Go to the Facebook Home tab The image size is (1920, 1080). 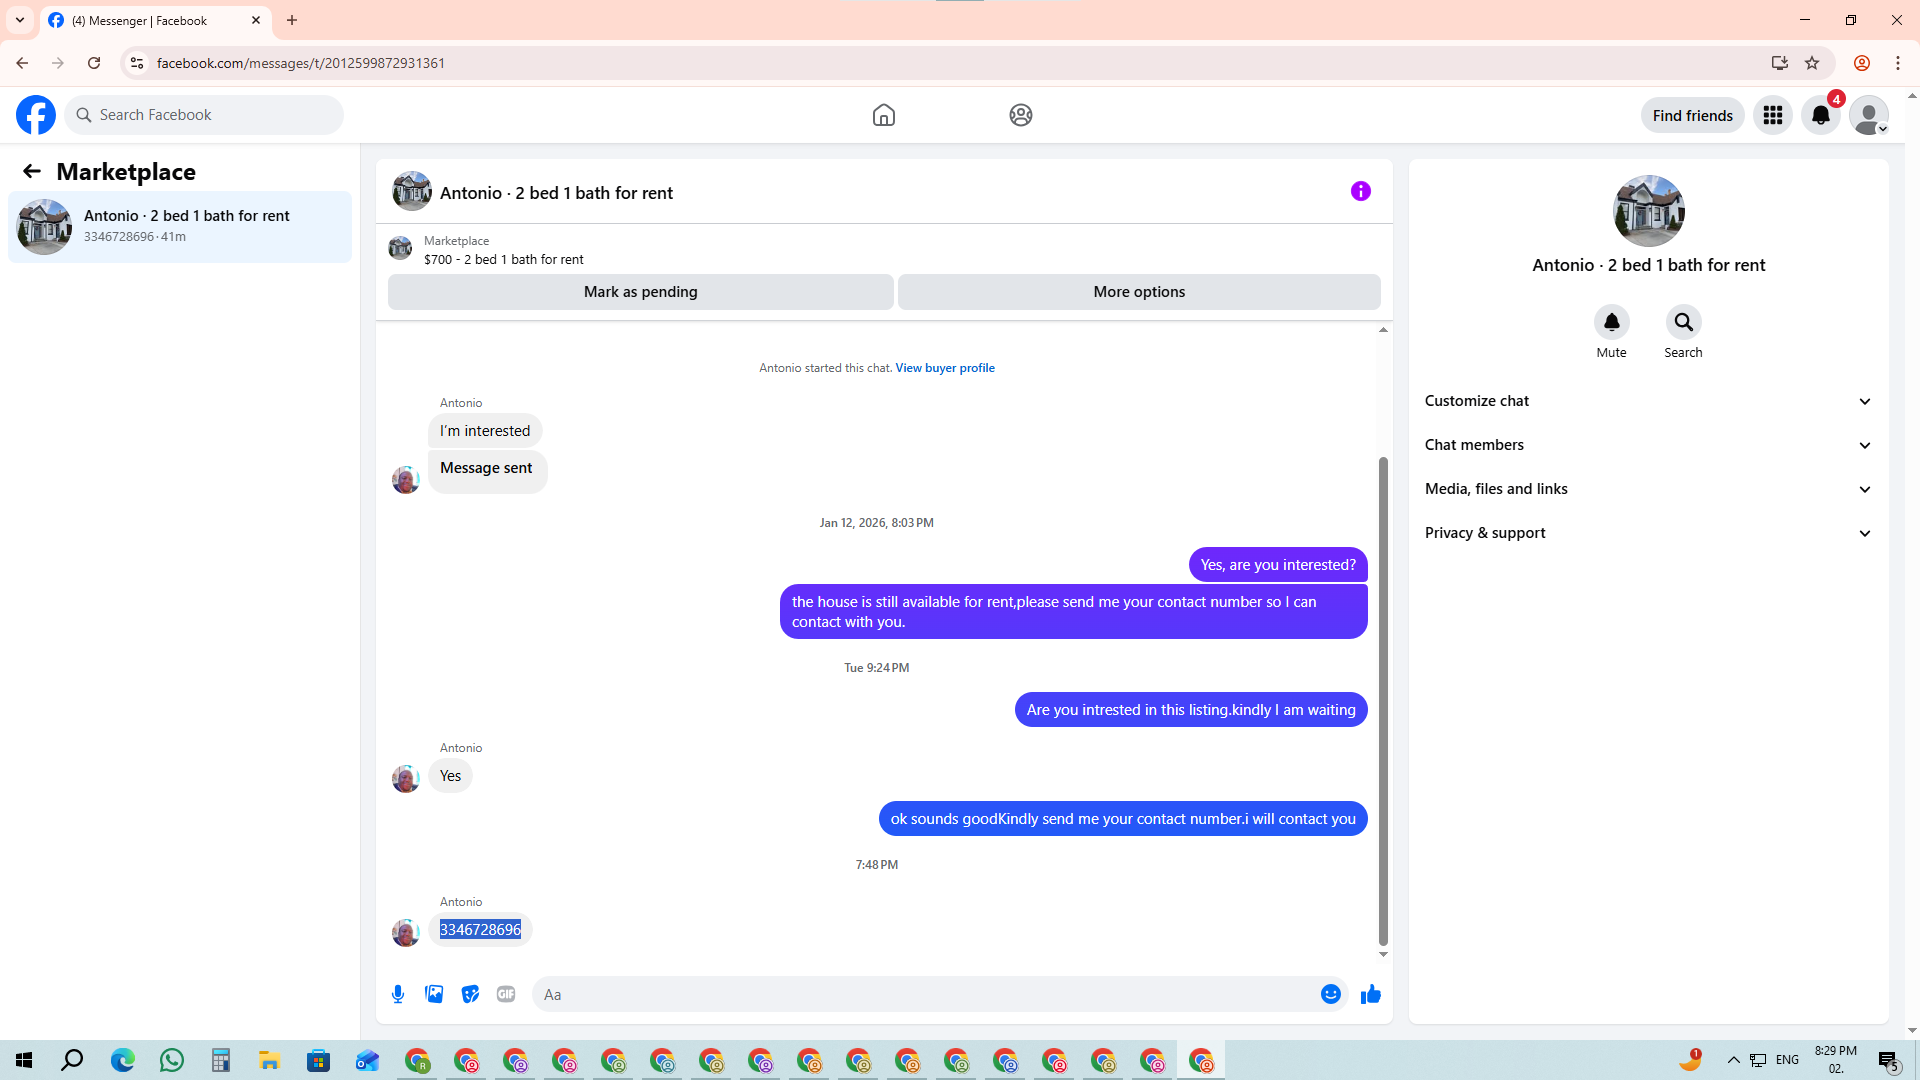883,115
